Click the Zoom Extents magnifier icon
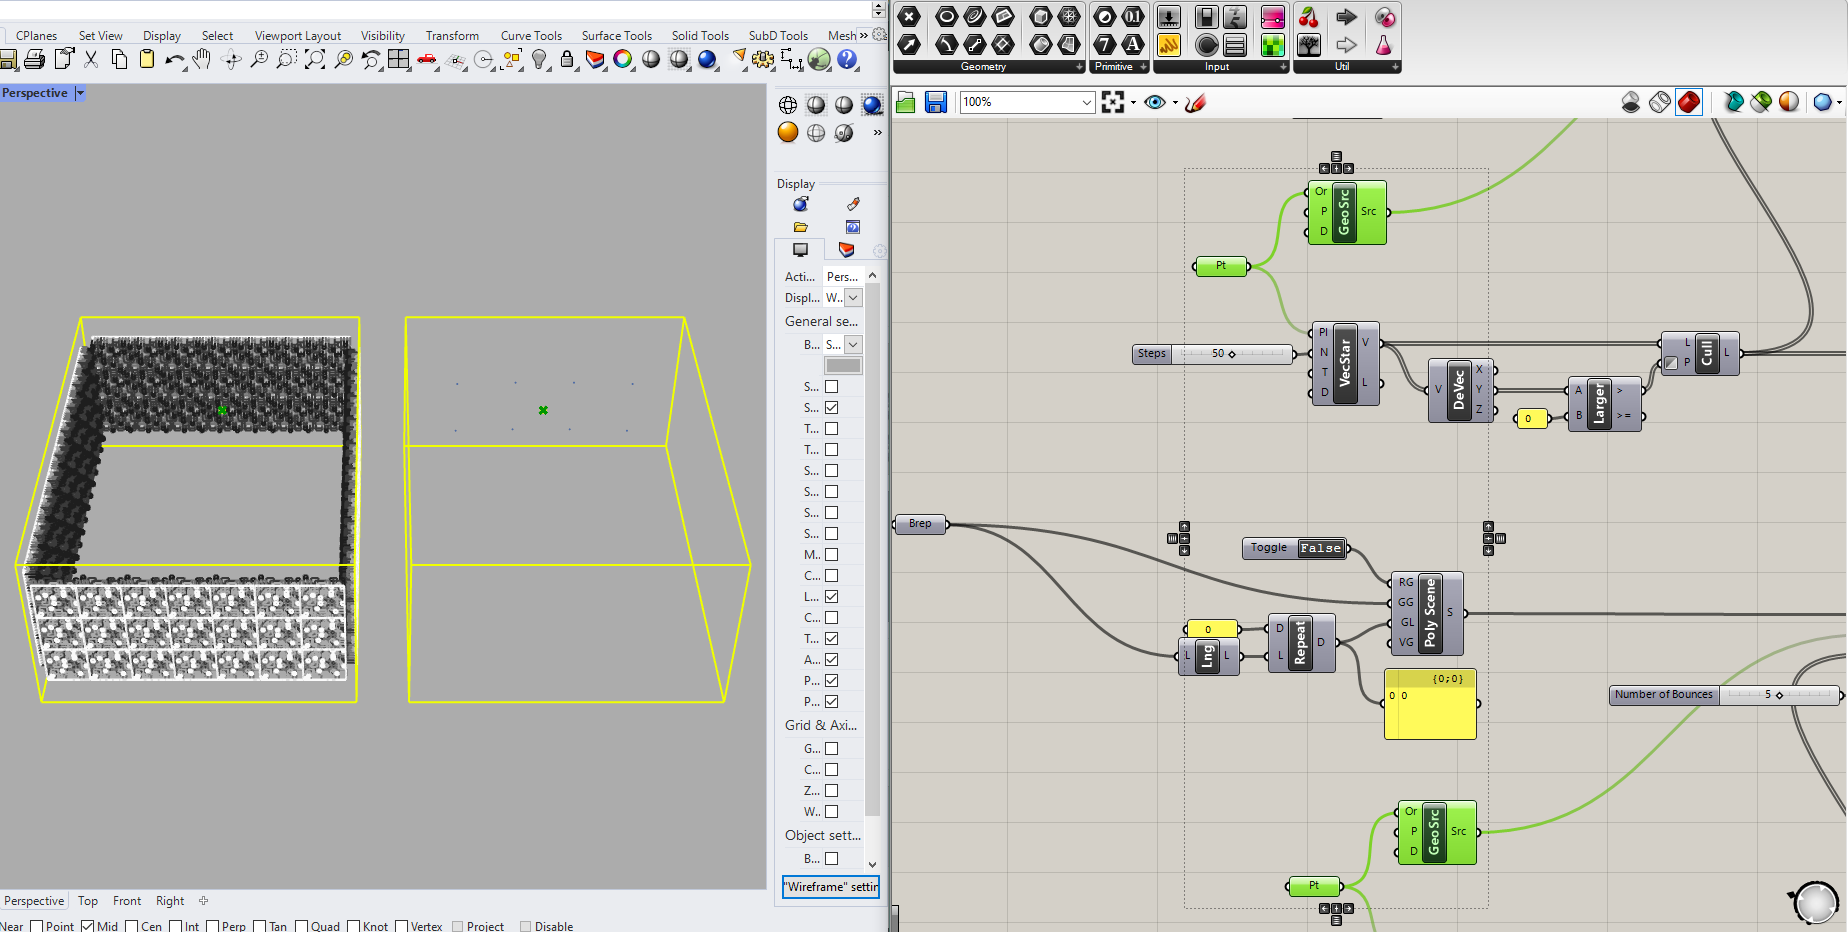 [x=315, y=60]
